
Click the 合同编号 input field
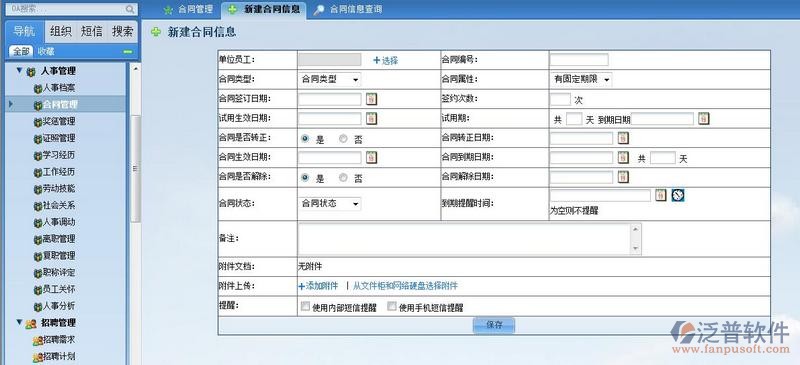(579, 60)
